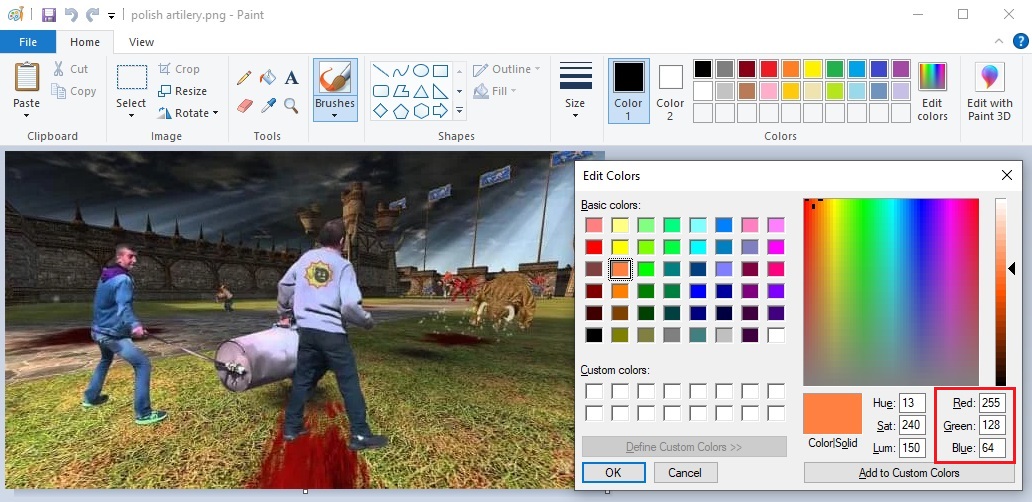Pick the selected orange basic color
The width and height of the screenshot is (1032, 502).
click(620, 268)
